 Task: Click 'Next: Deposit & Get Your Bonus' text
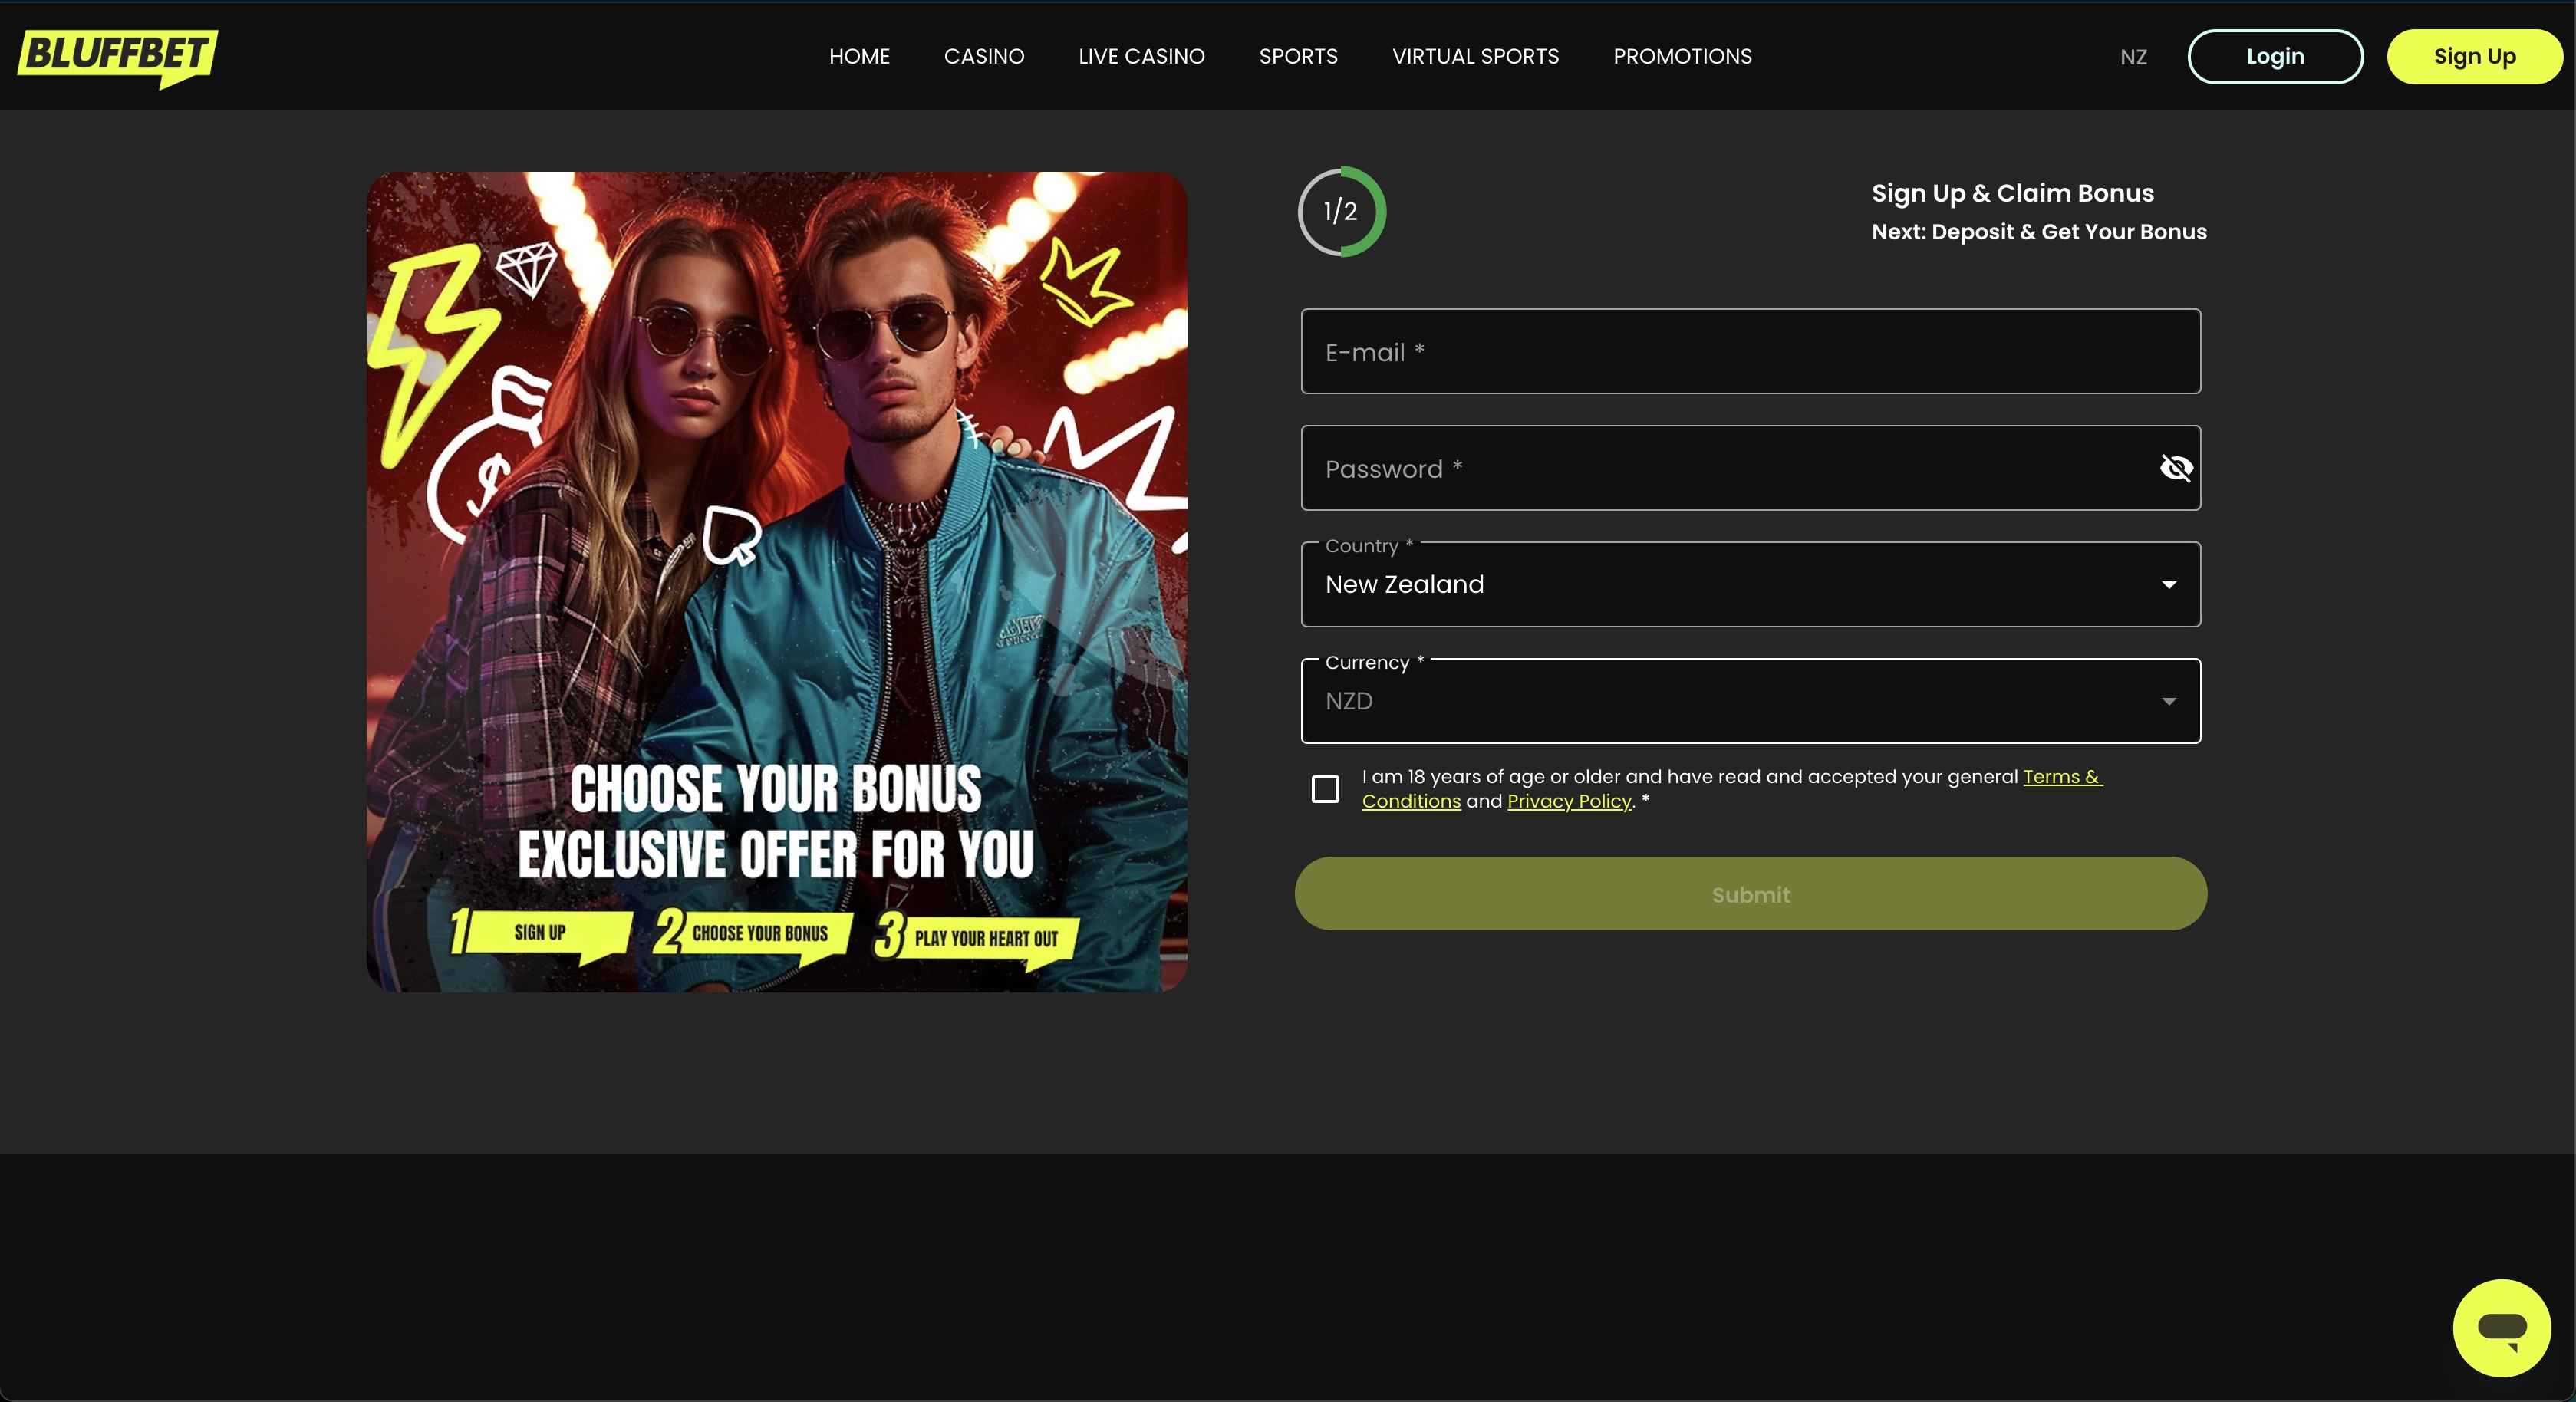(2039, 232)
